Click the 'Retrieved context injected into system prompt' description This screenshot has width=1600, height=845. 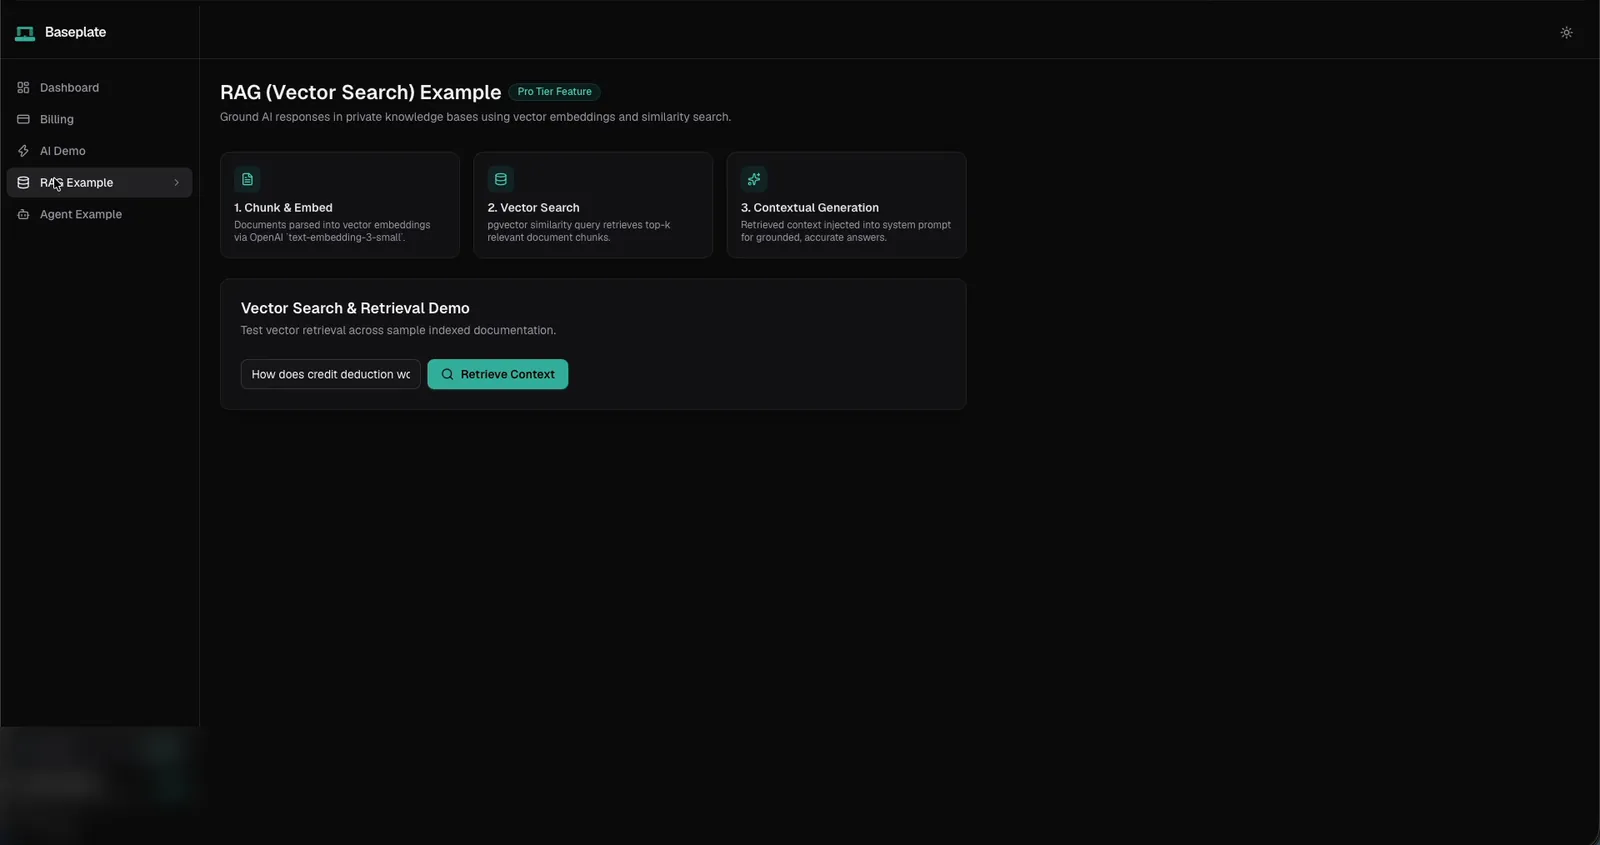[x=846, y=232]
